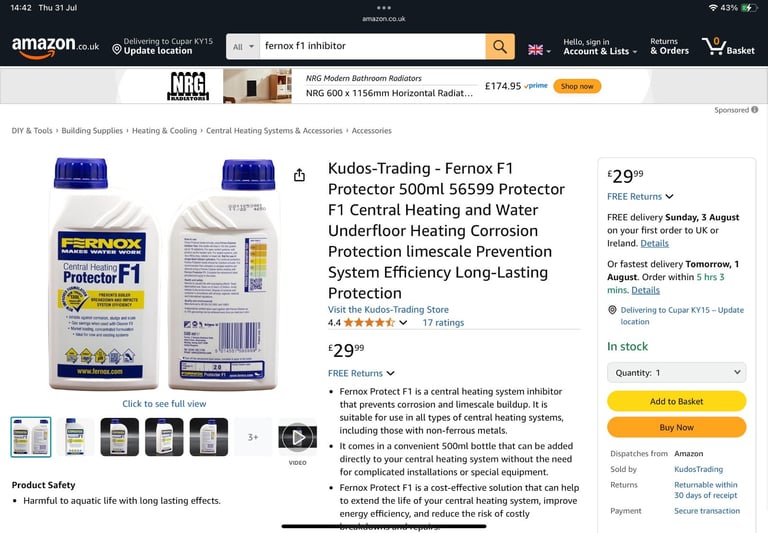Expand the Quantity dropdown
The image size is (768, 533).
point(676,372)
